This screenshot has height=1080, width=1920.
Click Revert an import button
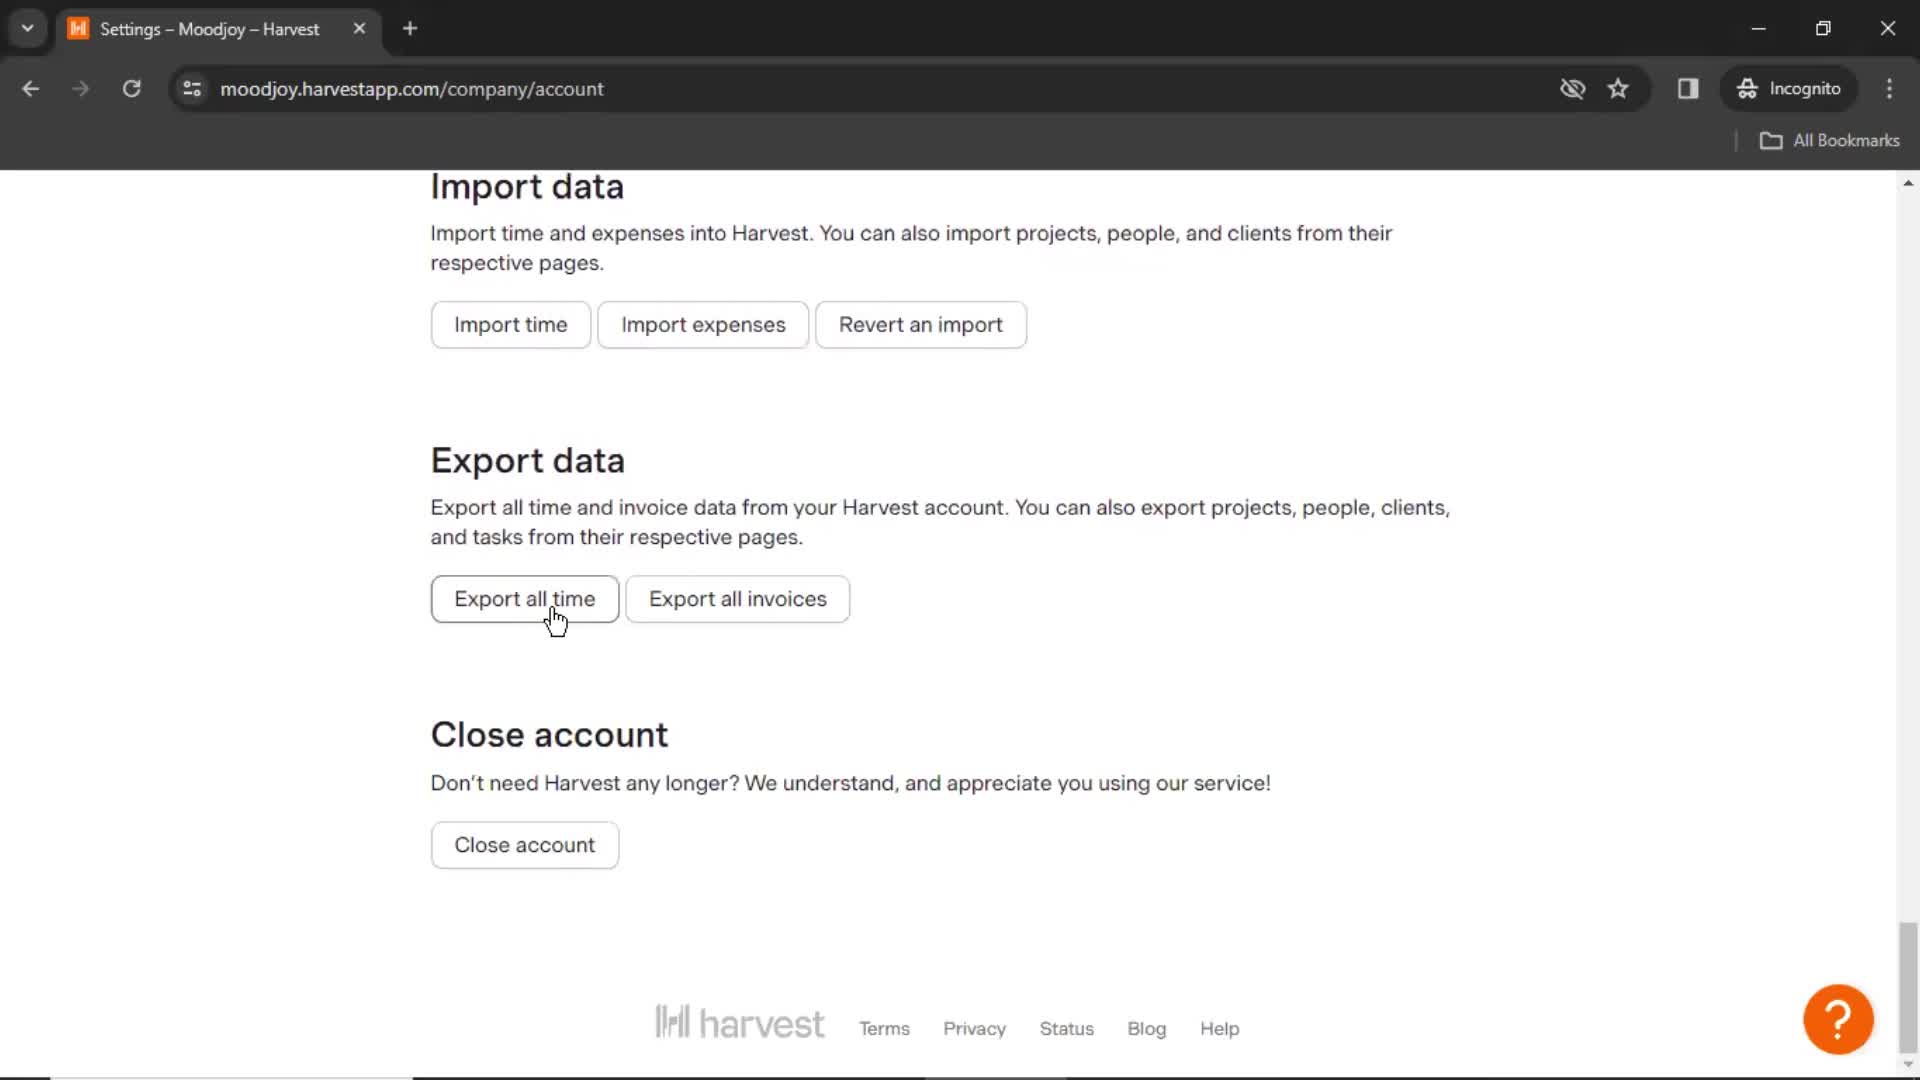click(920, 324)
